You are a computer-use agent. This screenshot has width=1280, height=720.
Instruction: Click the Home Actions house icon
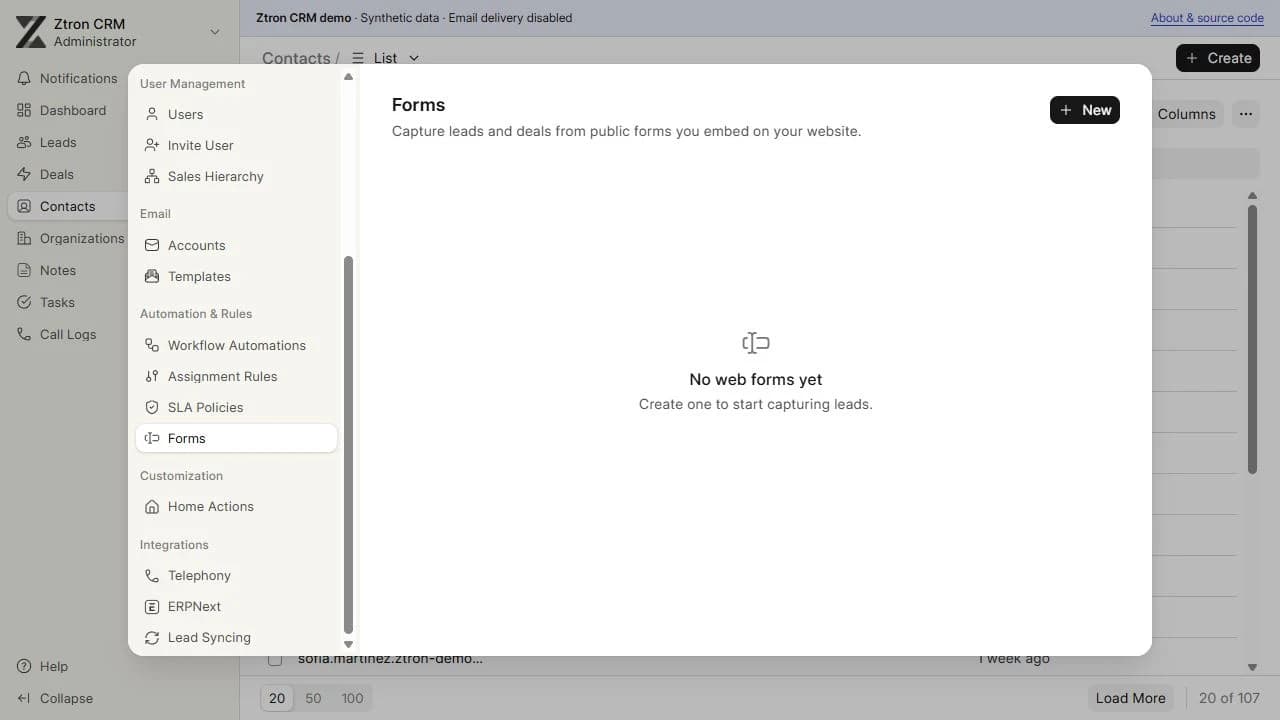pos(152,506)
